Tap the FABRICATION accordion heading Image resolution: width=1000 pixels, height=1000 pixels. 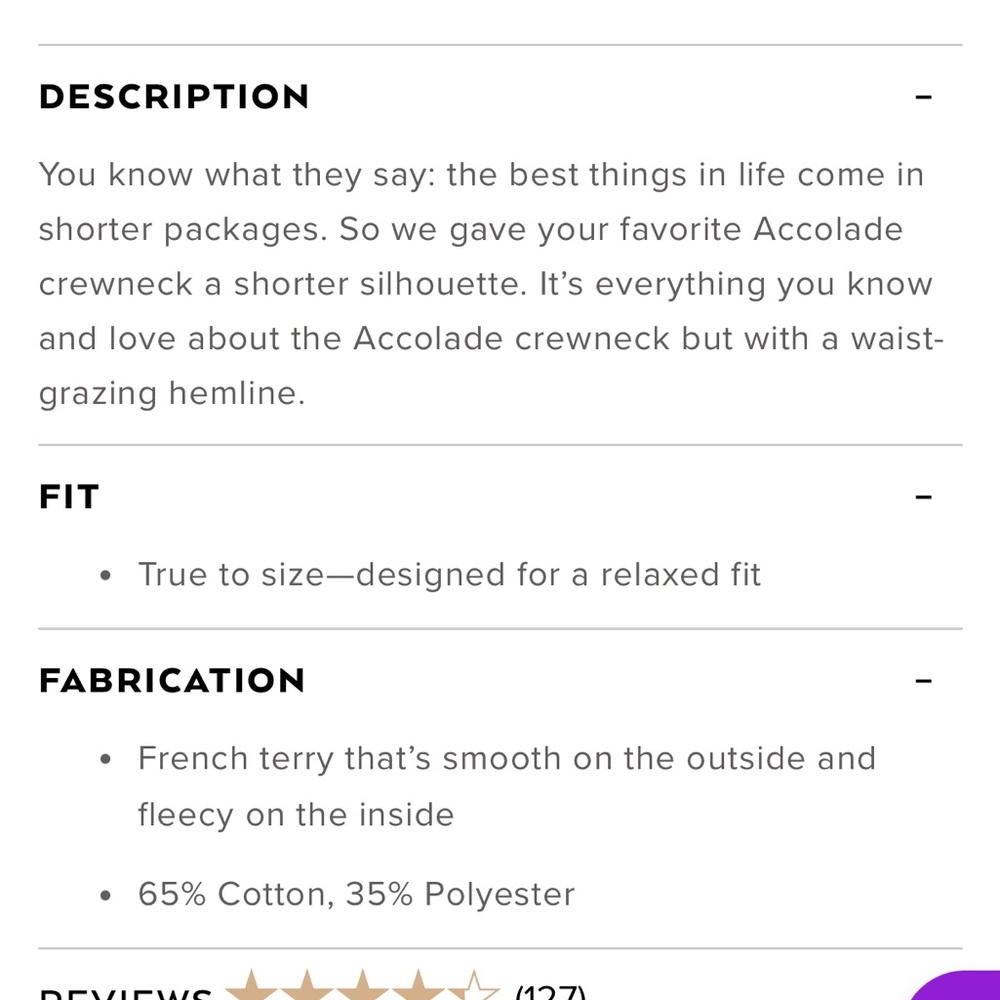coord(172,680)
